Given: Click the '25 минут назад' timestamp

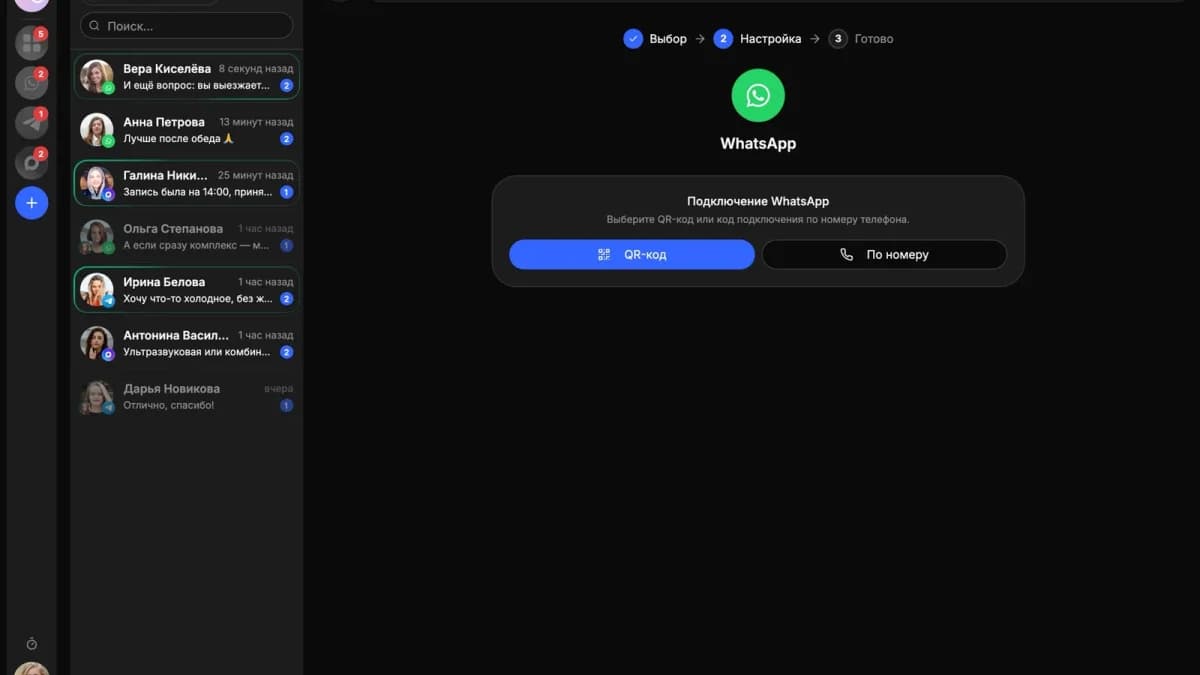Looking at the screenshot, I should pyautogui.click(x=256, y=175).
